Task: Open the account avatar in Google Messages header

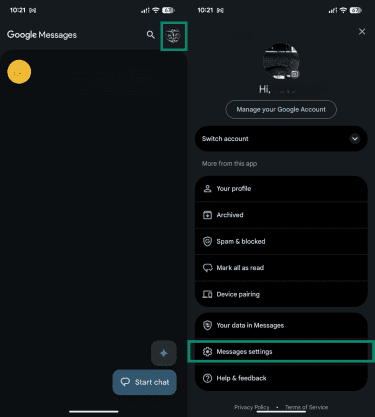Action: click(x=173, y=36)
